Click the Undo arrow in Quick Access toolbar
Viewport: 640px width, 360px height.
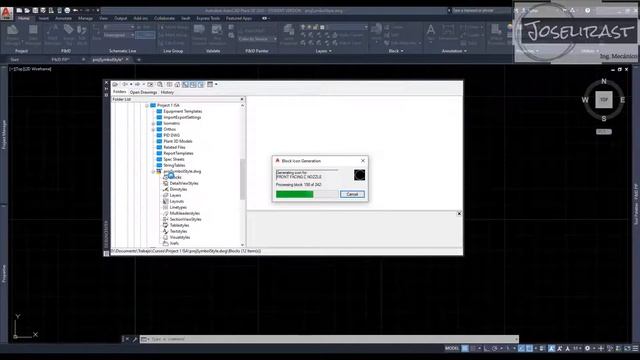coord(76,10)
